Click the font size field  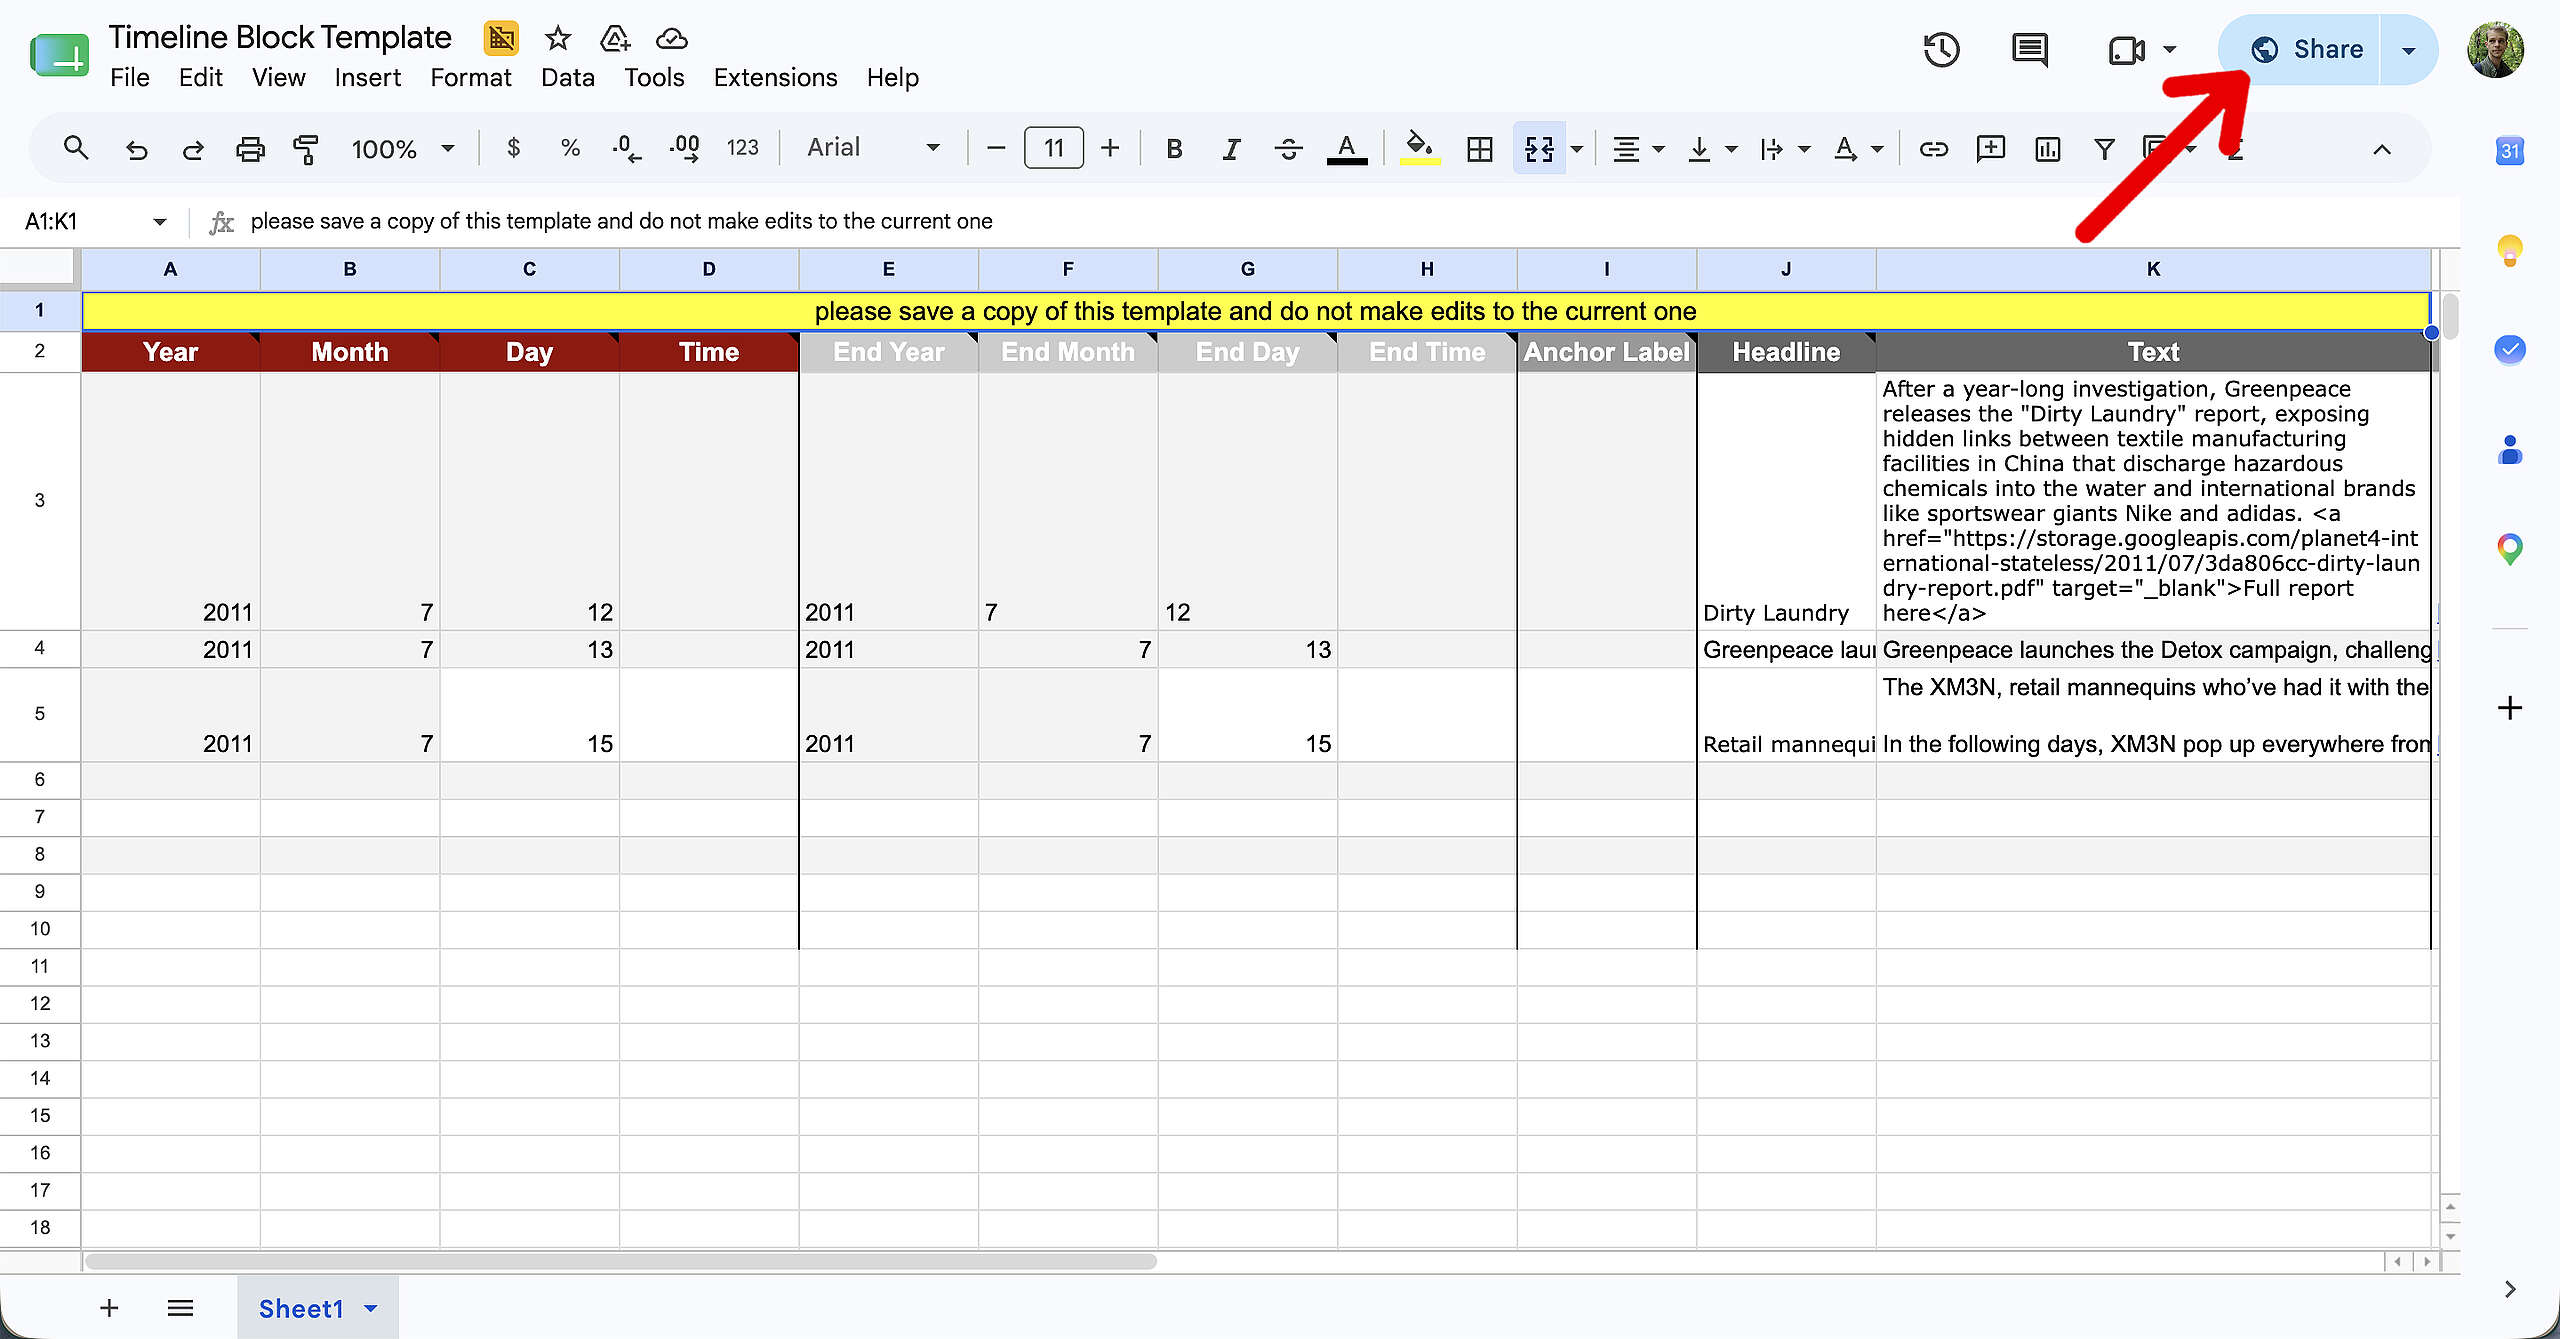[x=1053, y=149]
